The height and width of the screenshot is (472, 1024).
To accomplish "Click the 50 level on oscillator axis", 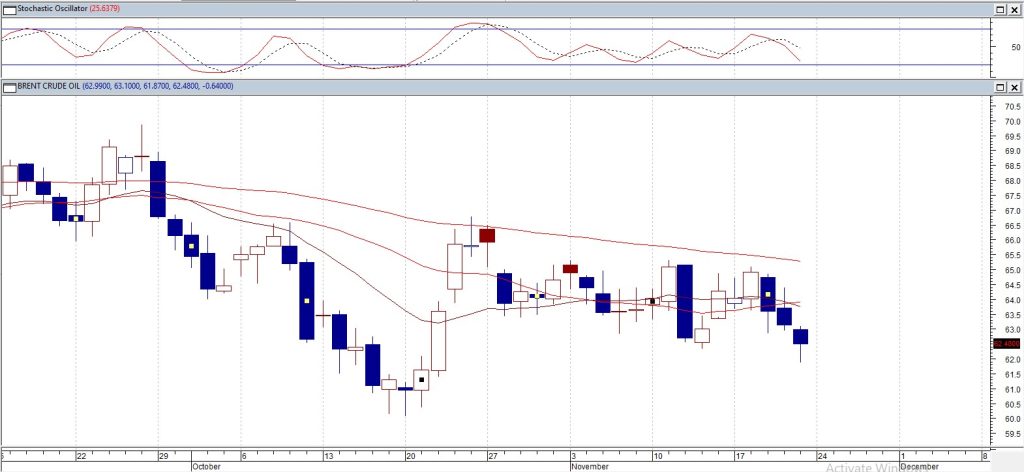I will (x=1016, y=47).
